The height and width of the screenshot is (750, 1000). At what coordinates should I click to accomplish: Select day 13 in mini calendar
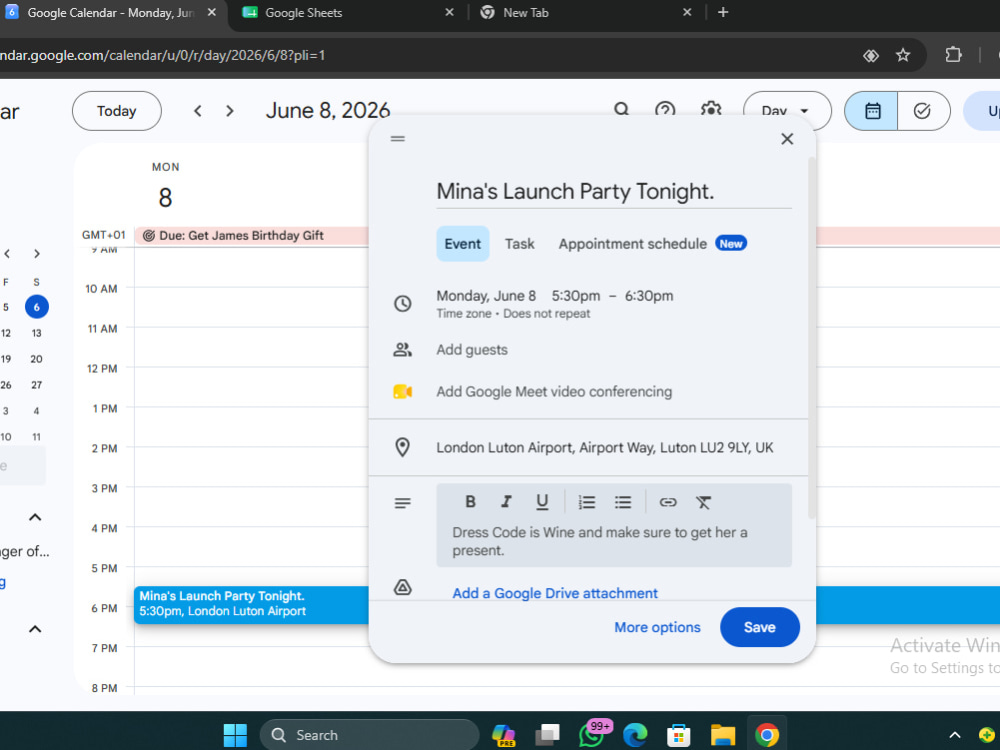tap(36, 333)
